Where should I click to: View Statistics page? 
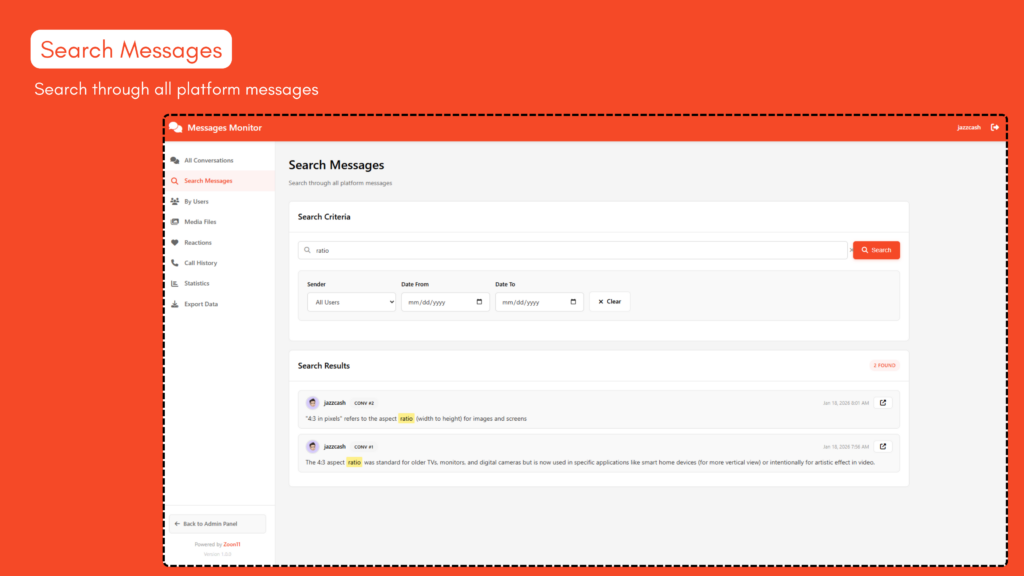pos(197,283)
